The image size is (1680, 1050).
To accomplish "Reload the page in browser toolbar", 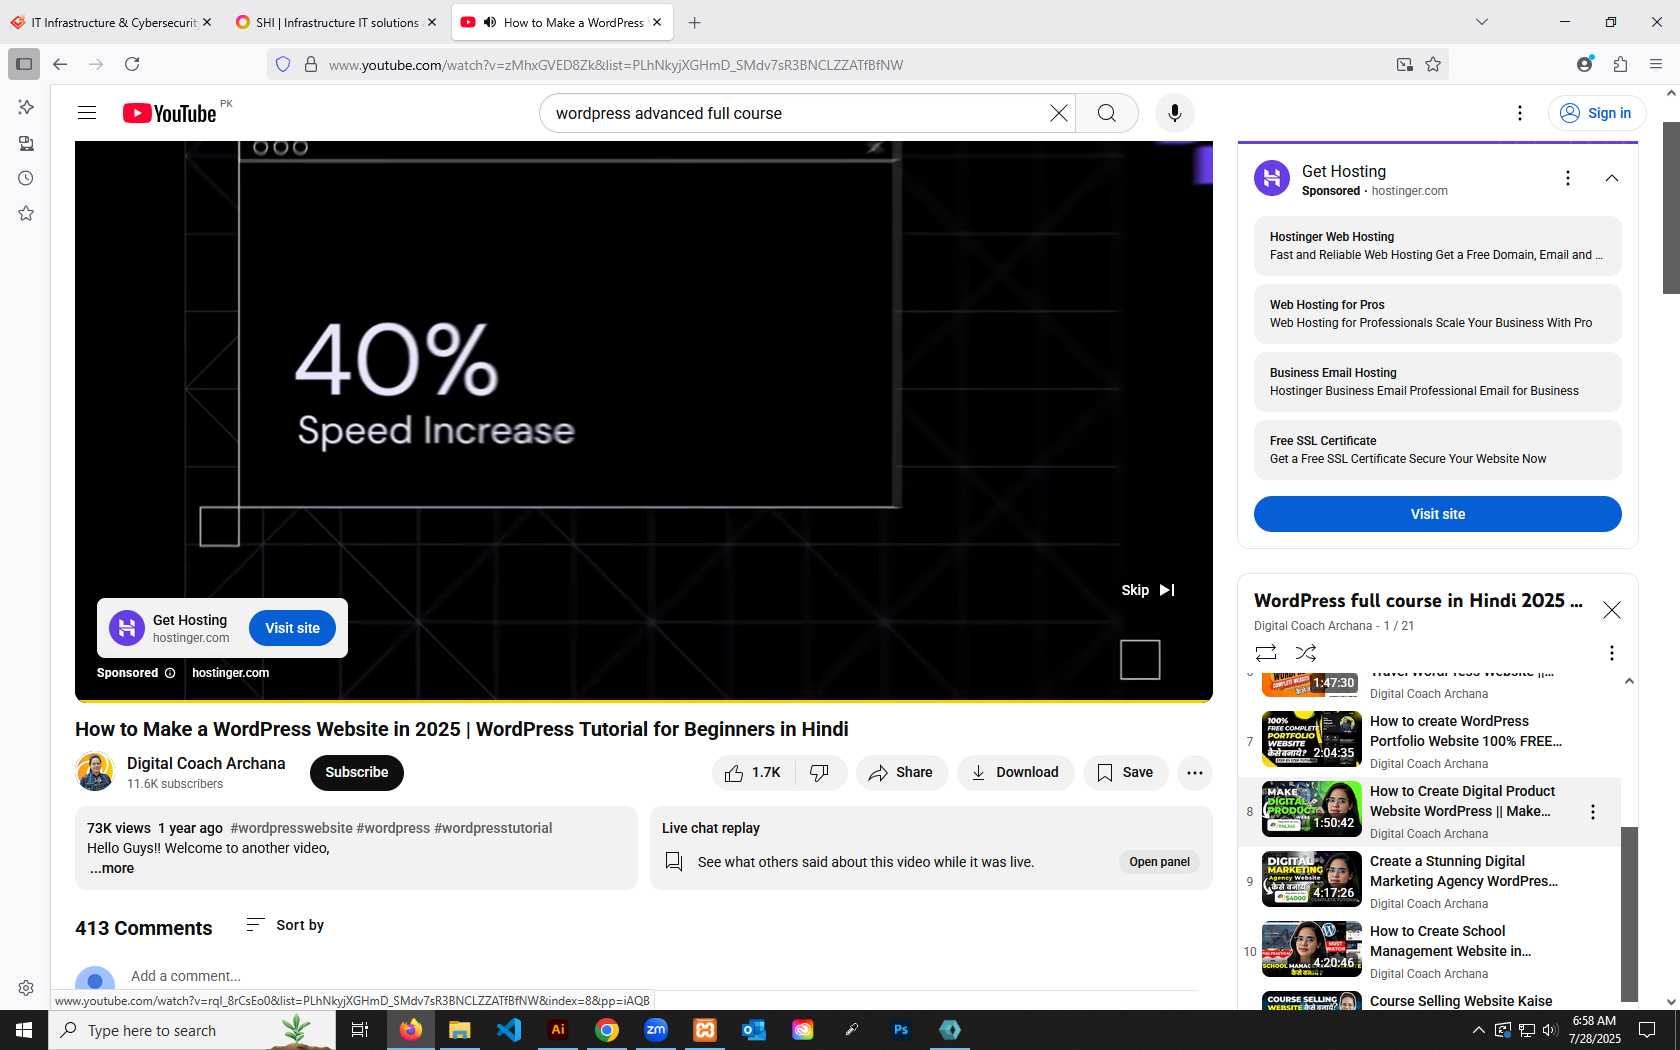I will pyautogui.click(x=132, y=64).
